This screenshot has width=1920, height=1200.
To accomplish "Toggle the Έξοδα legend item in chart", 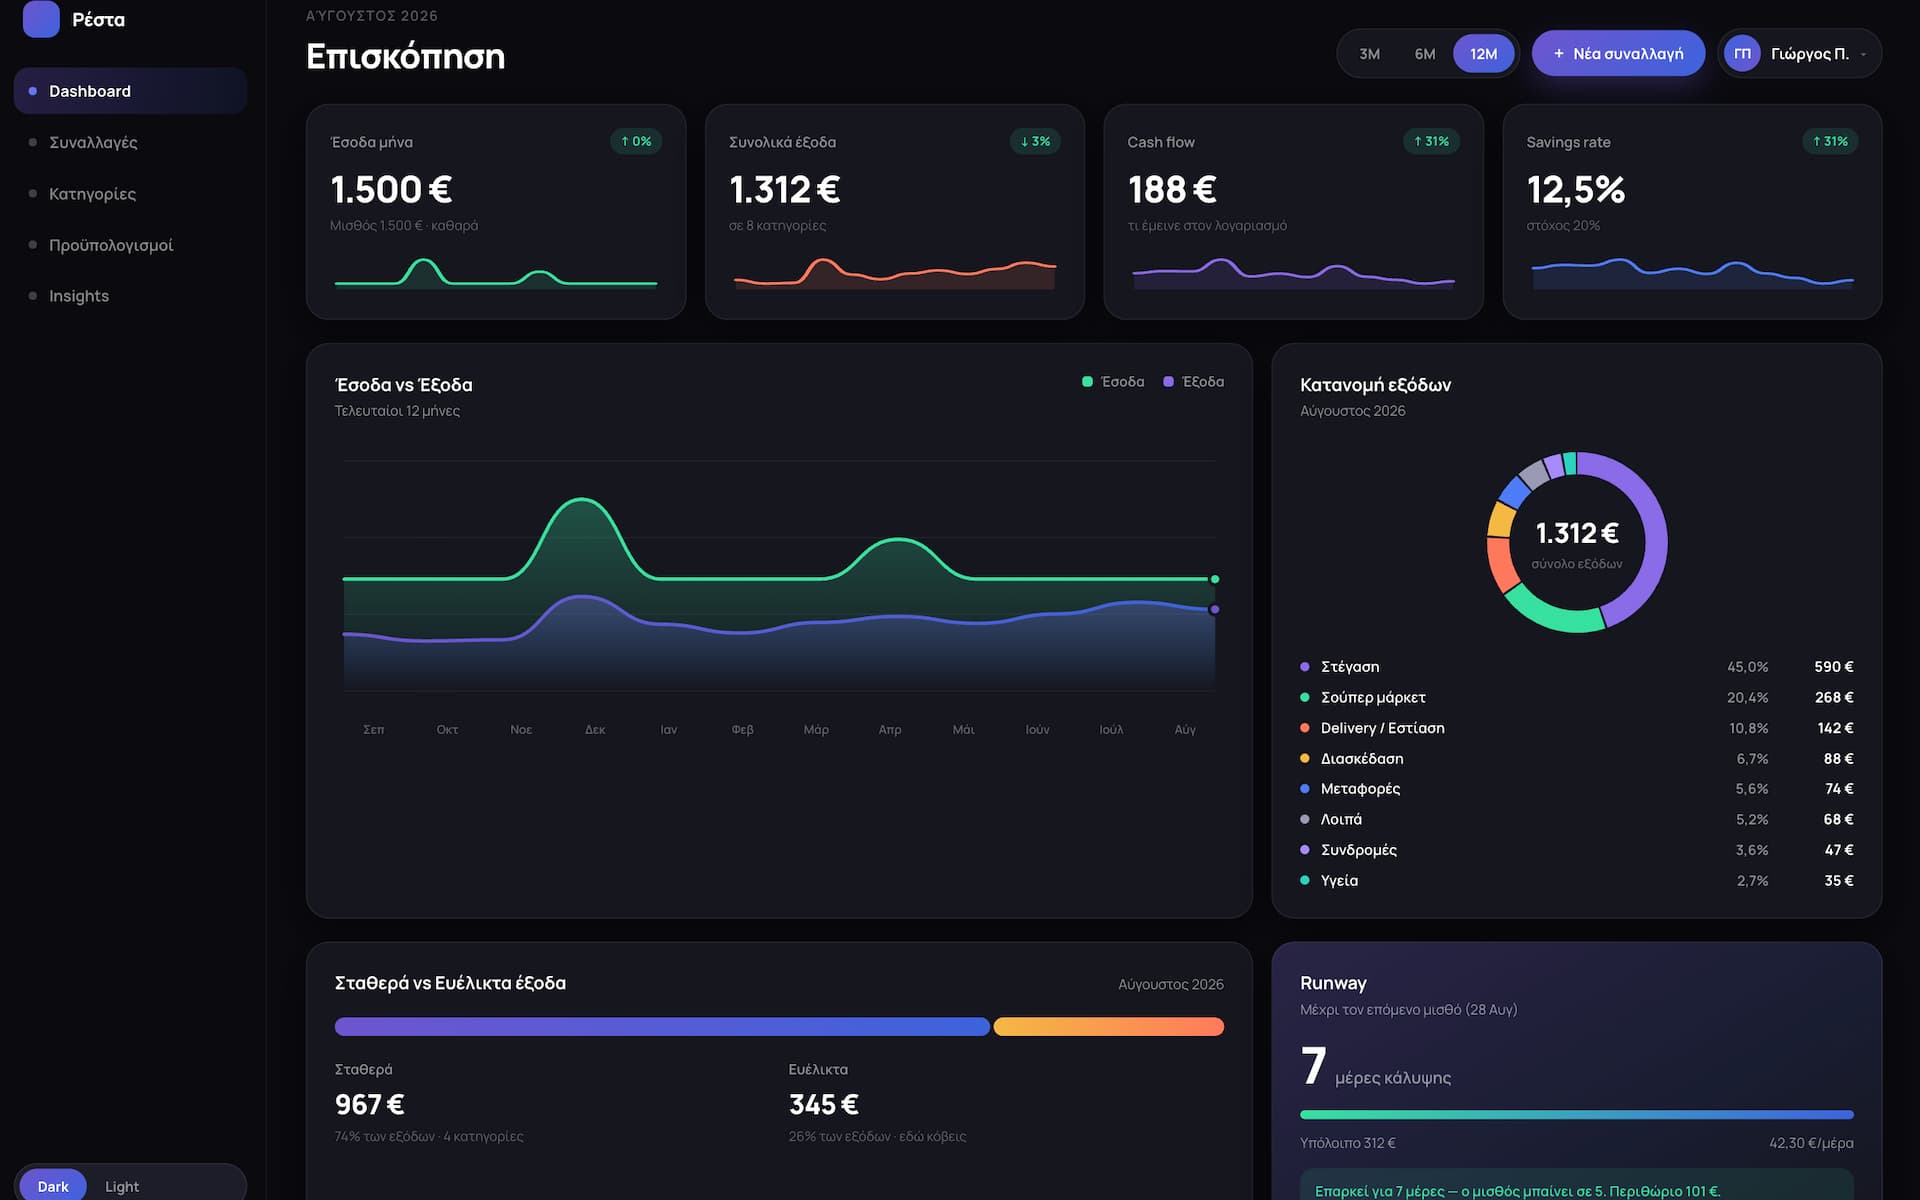I will [1193, 381].
